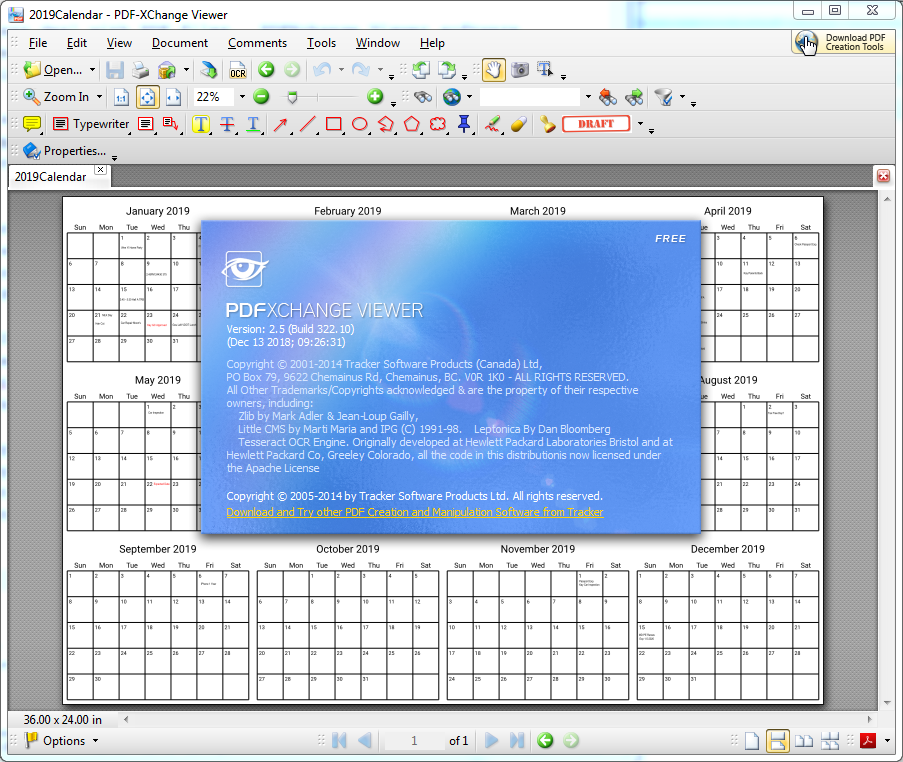Screen dimensions: 903x762
Task: Toggle Fit Page view mode
Action: click(x=147, y=97)
